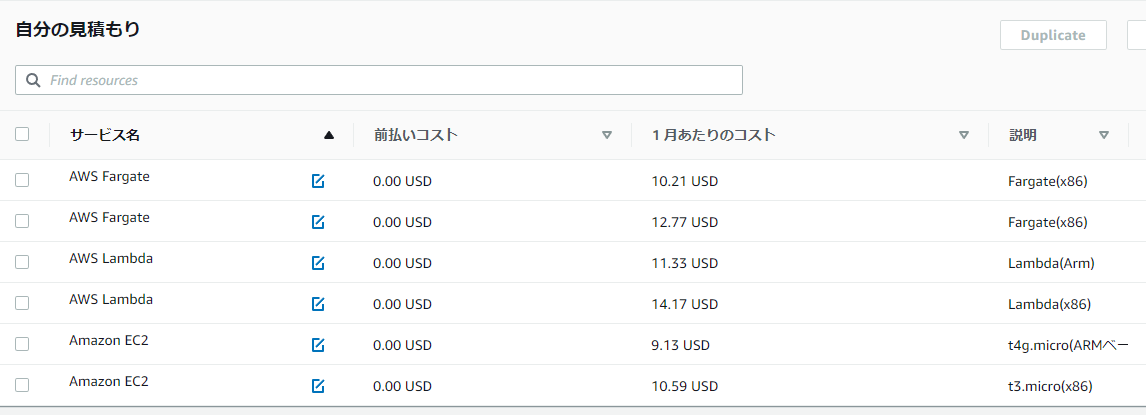Check the Lambda(Arm) row checkbox
The image size is (1146, 415).
pyautogui.click(x=22, y=262)
